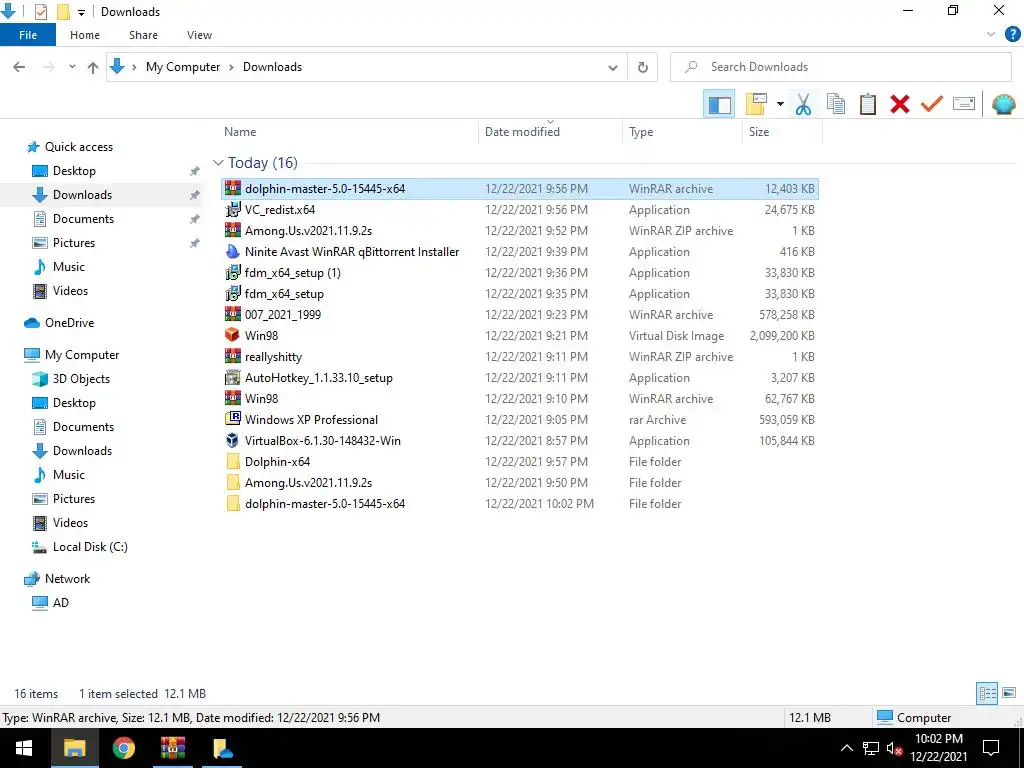Screen dimensions: 1024x768
Task: Click the Copy toolbar icon
Action: pyautogui.click(x=835, y=104)
